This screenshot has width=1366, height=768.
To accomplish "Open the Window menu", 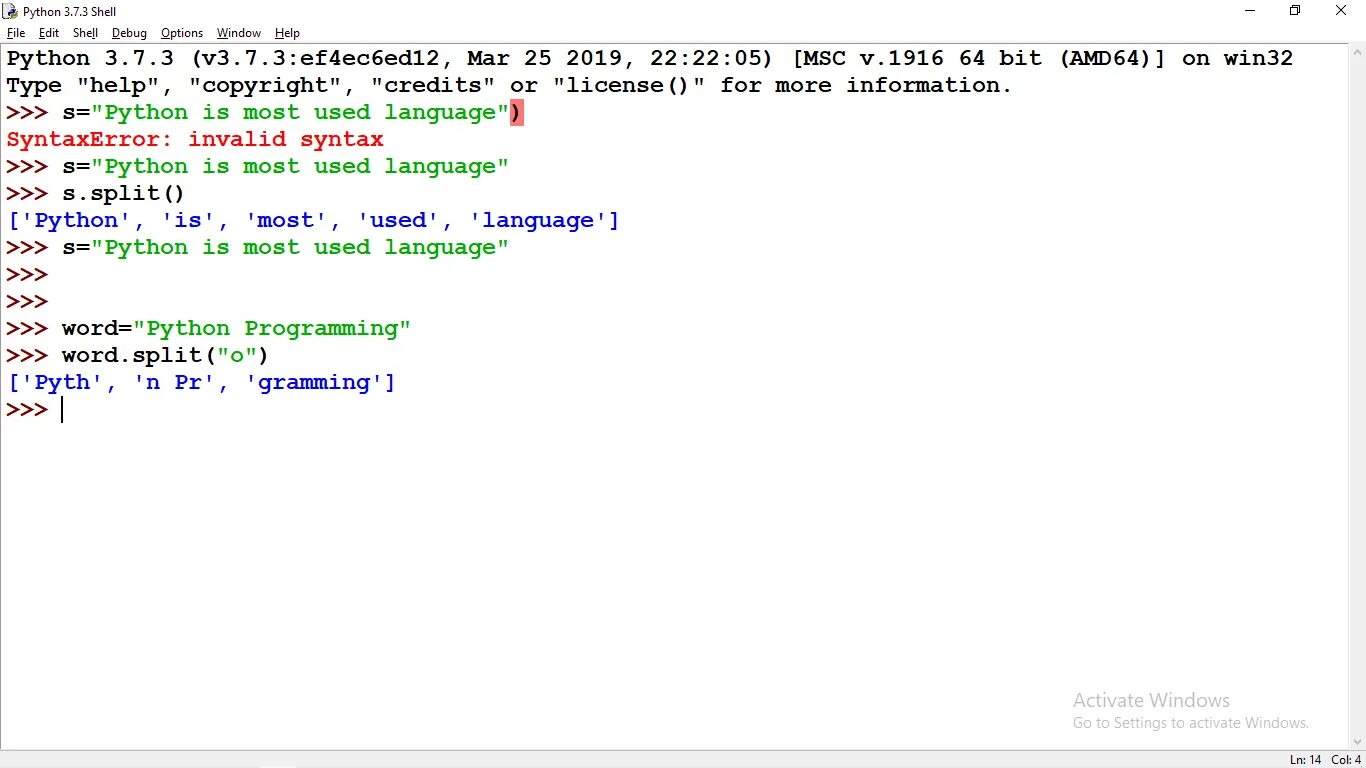I will point(239,33).
